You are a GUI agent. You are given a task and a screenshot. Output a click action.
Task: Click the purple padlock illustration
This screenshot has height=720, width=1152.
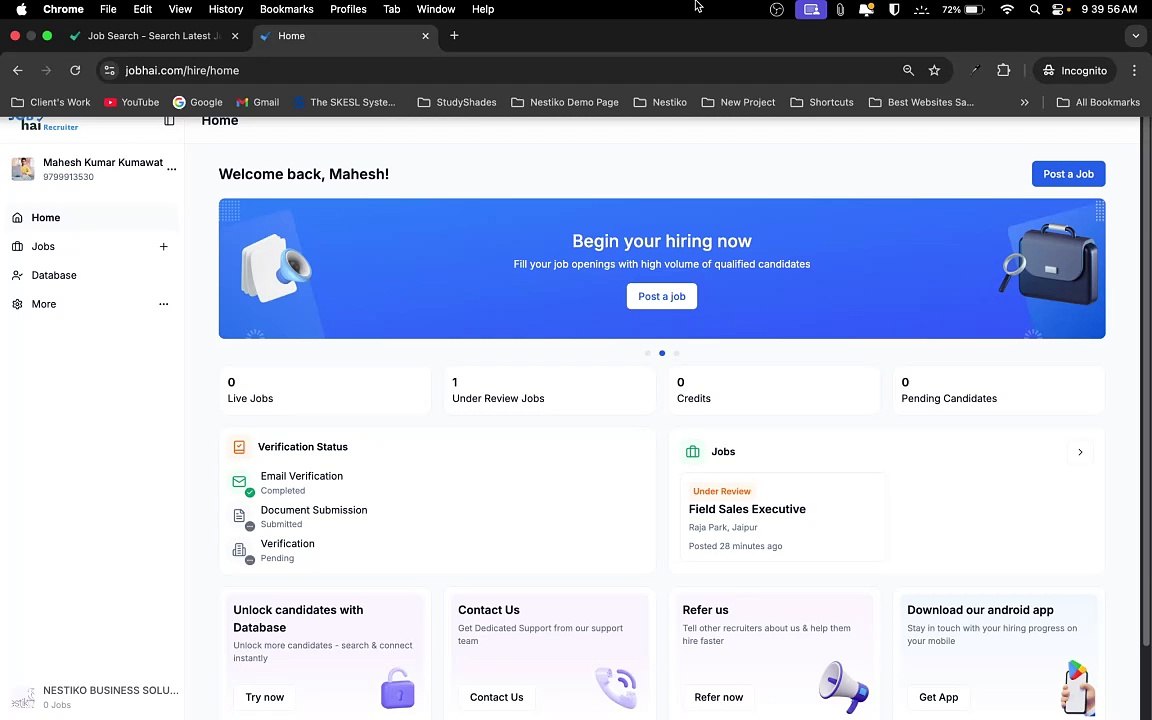[x=397, y=688]
